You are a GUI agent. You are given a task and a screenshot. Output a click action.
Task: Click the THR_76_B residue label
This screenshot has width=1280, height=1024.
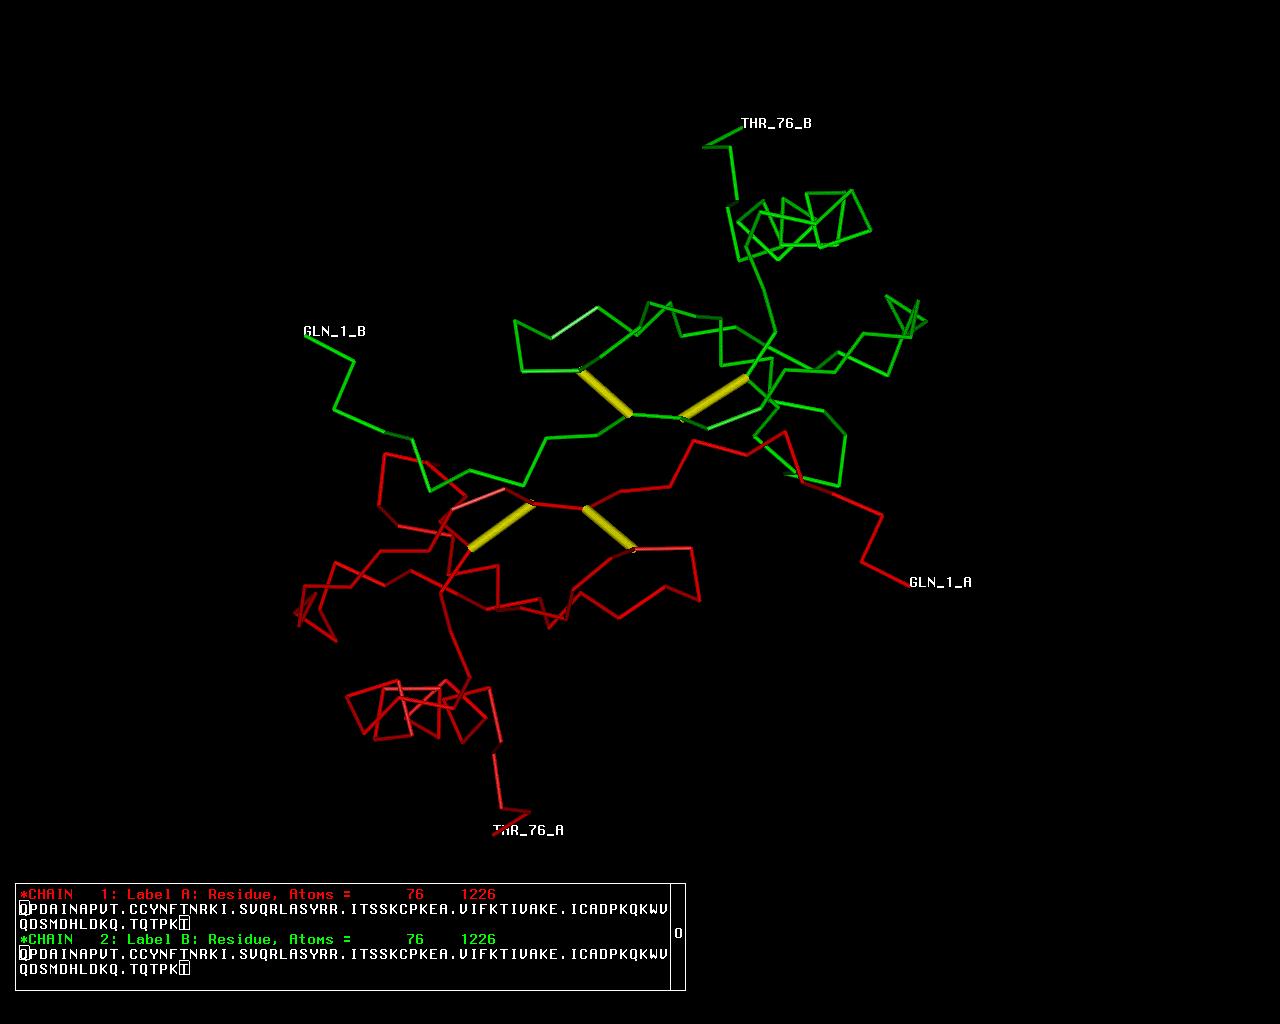coord(776,124)
